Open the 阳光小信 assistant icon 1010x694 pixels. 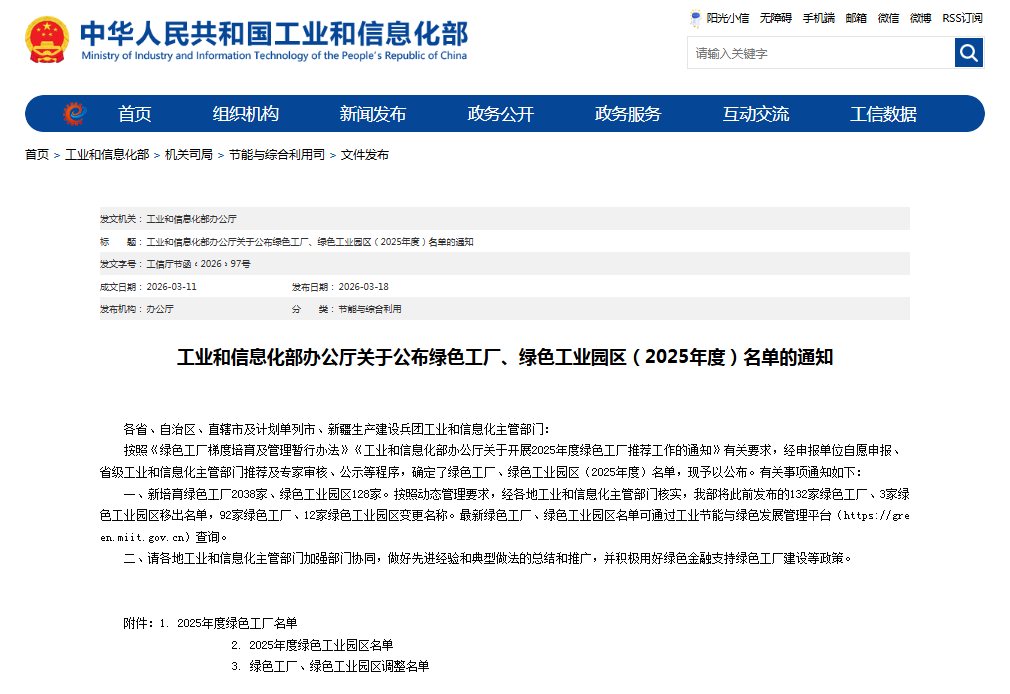(x=695, y=18)
